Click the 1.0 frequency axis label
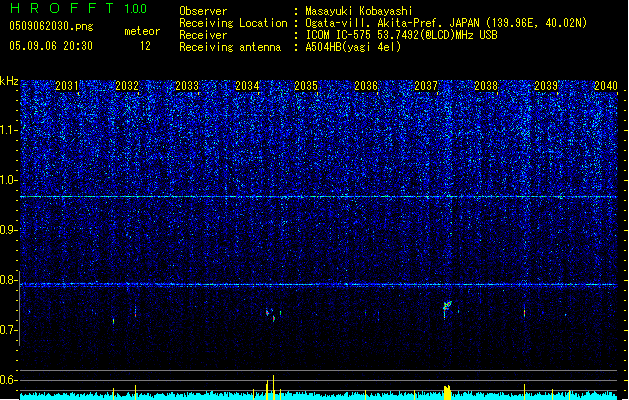The image size is (629, 400). click(x=9, y=180)
